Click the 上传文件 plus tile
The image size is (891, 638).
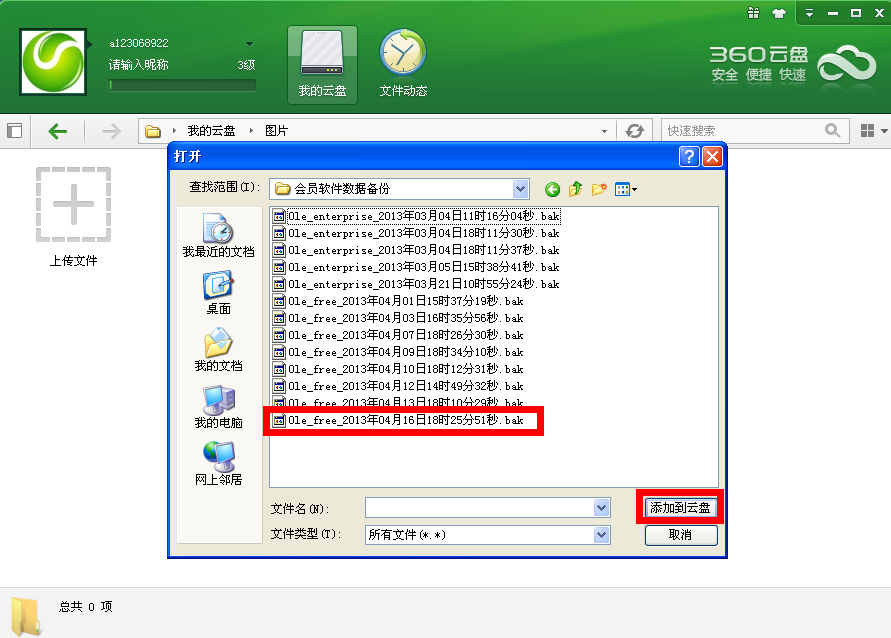pos(73,205)
